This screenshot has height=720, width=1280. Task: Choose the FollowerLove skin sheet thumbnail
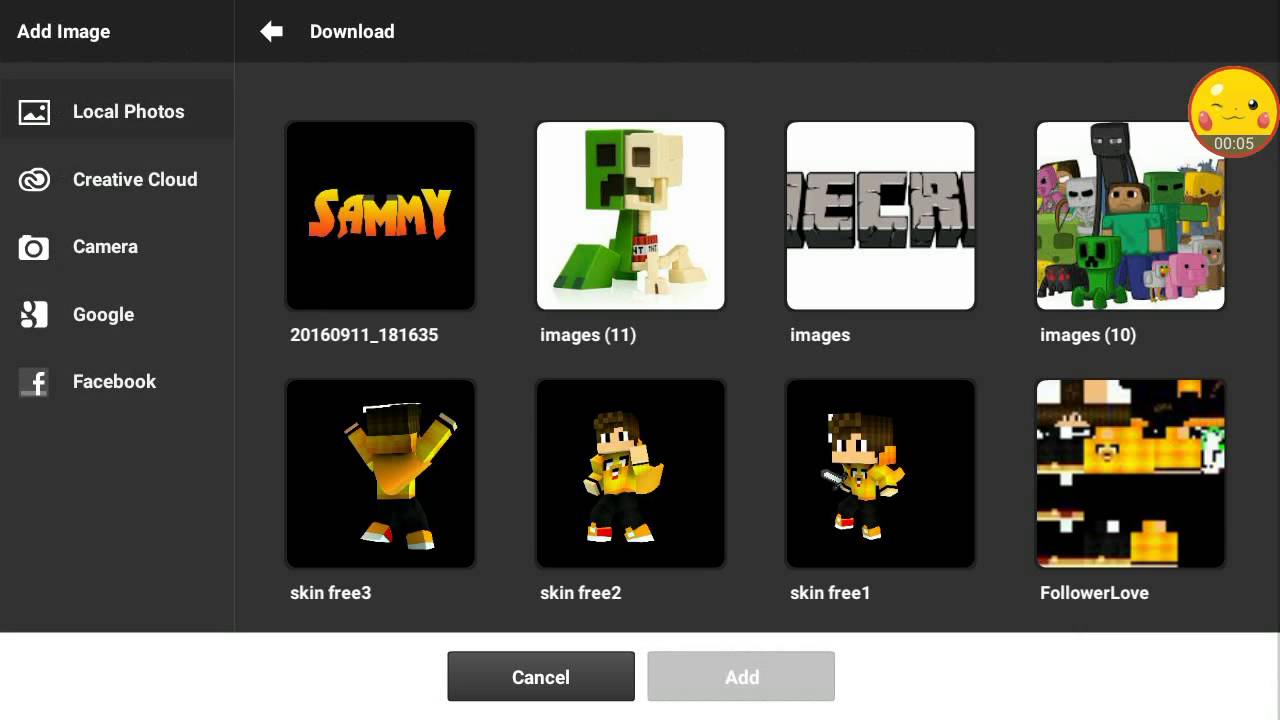[1130, 473]
